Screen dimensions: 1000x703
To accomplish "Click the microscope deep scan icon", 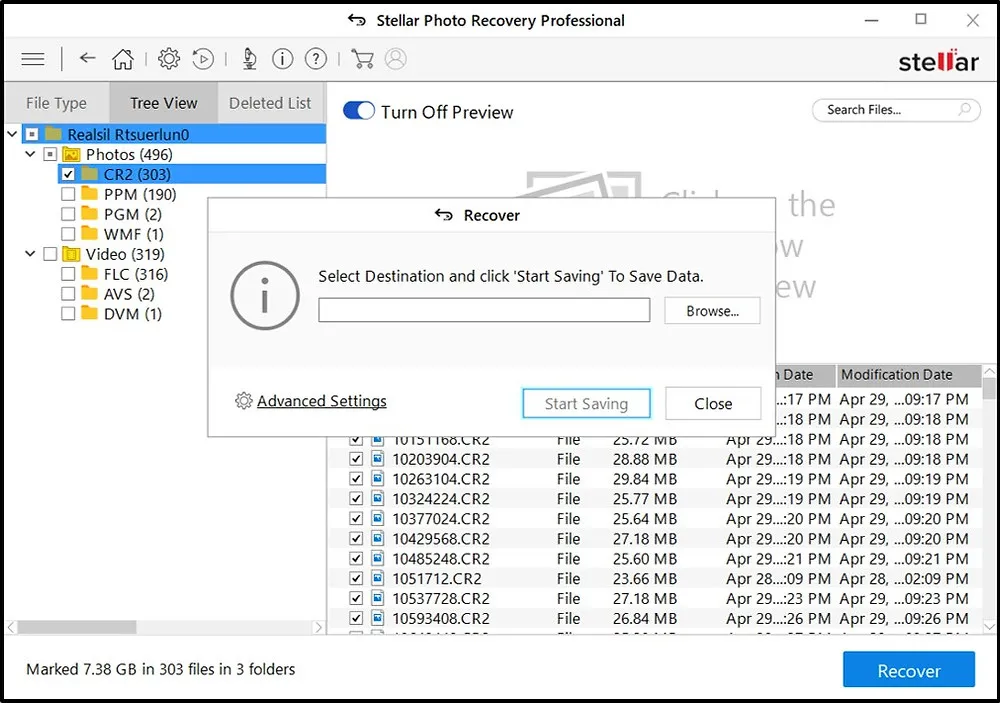I will 249,59.
